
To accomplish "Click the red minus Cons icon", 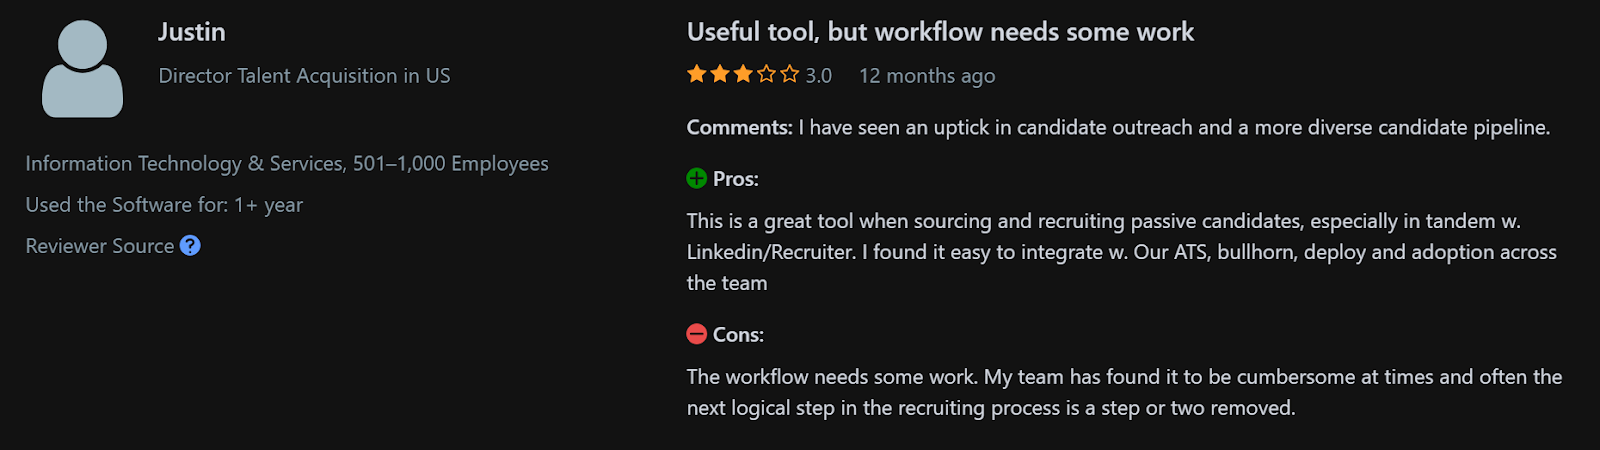I will point(697,335).
